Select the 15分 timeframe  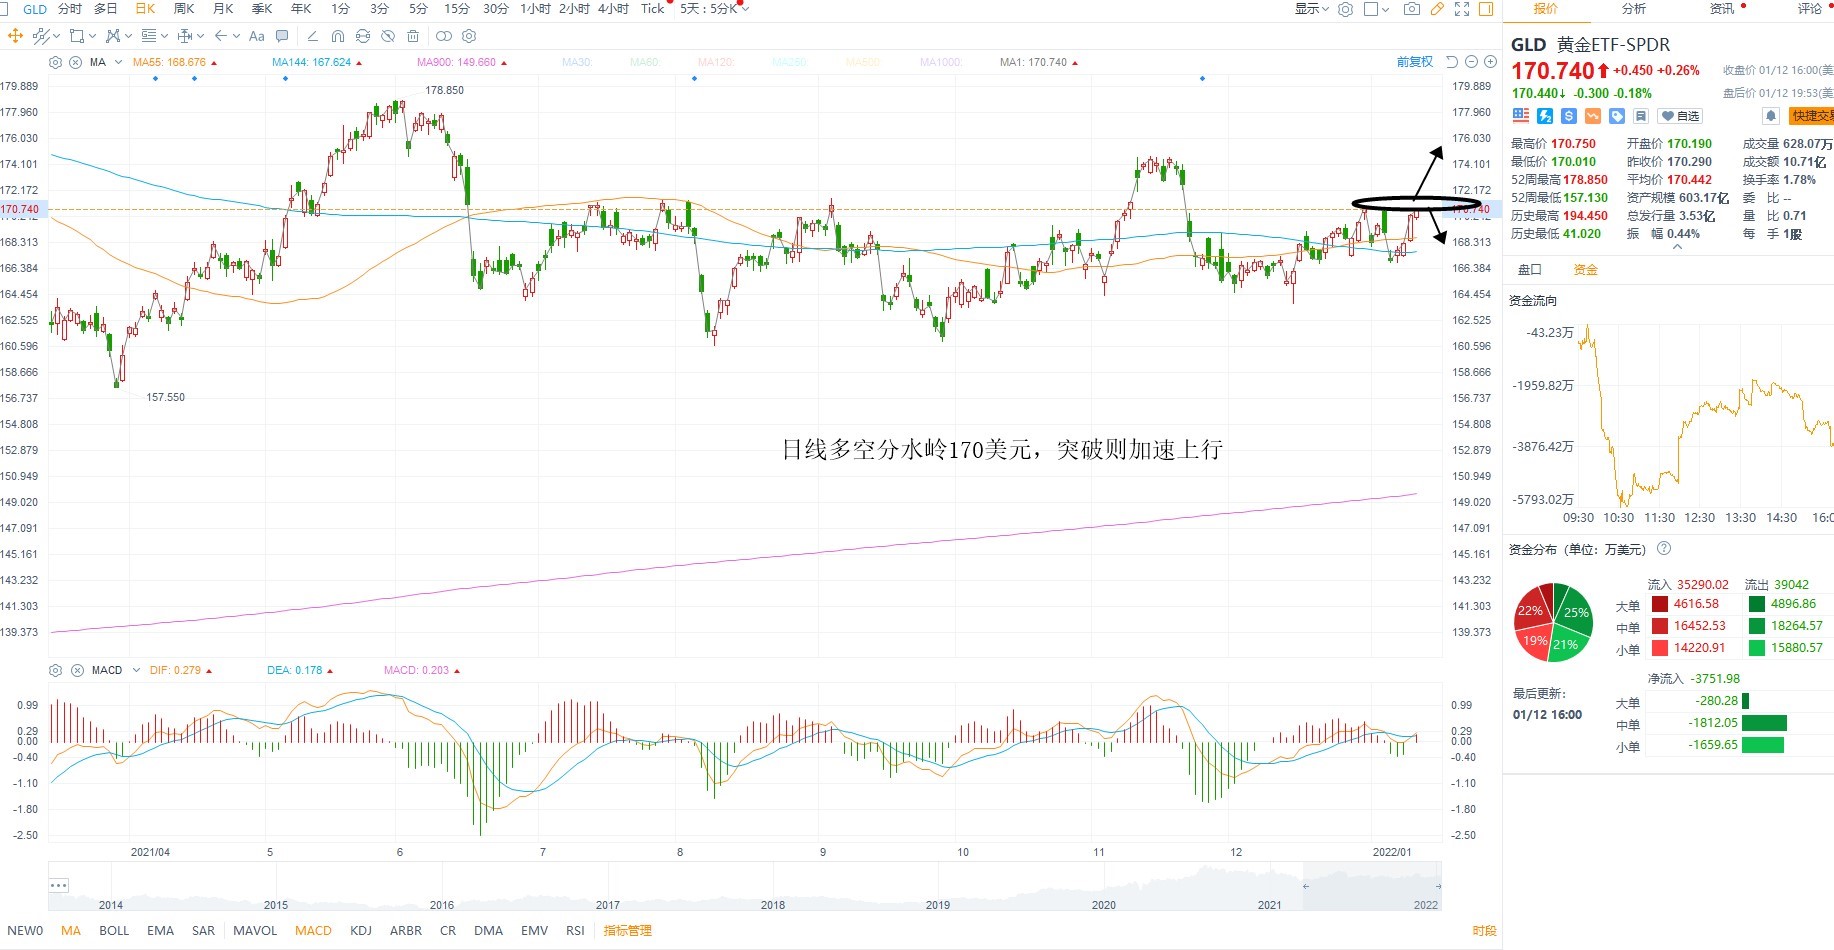[x=457, y=9]
